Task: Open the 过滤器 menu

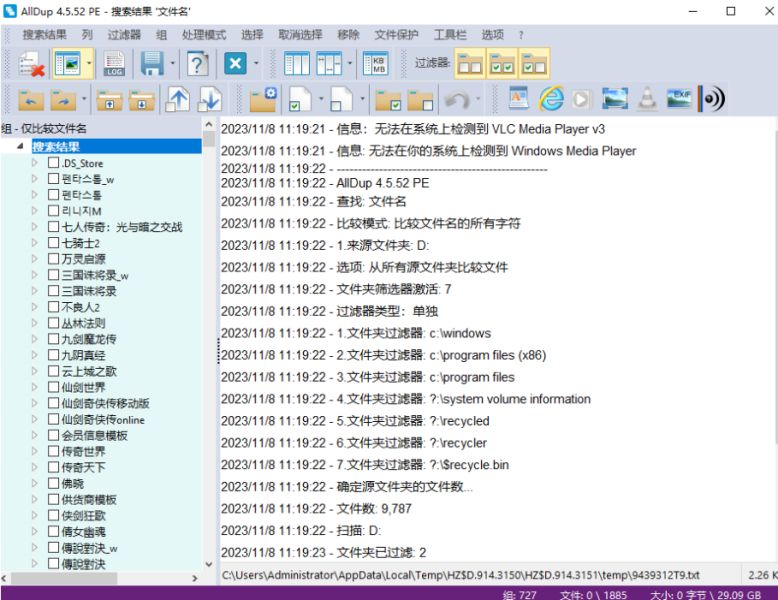Action: click(x=124, y=35)
